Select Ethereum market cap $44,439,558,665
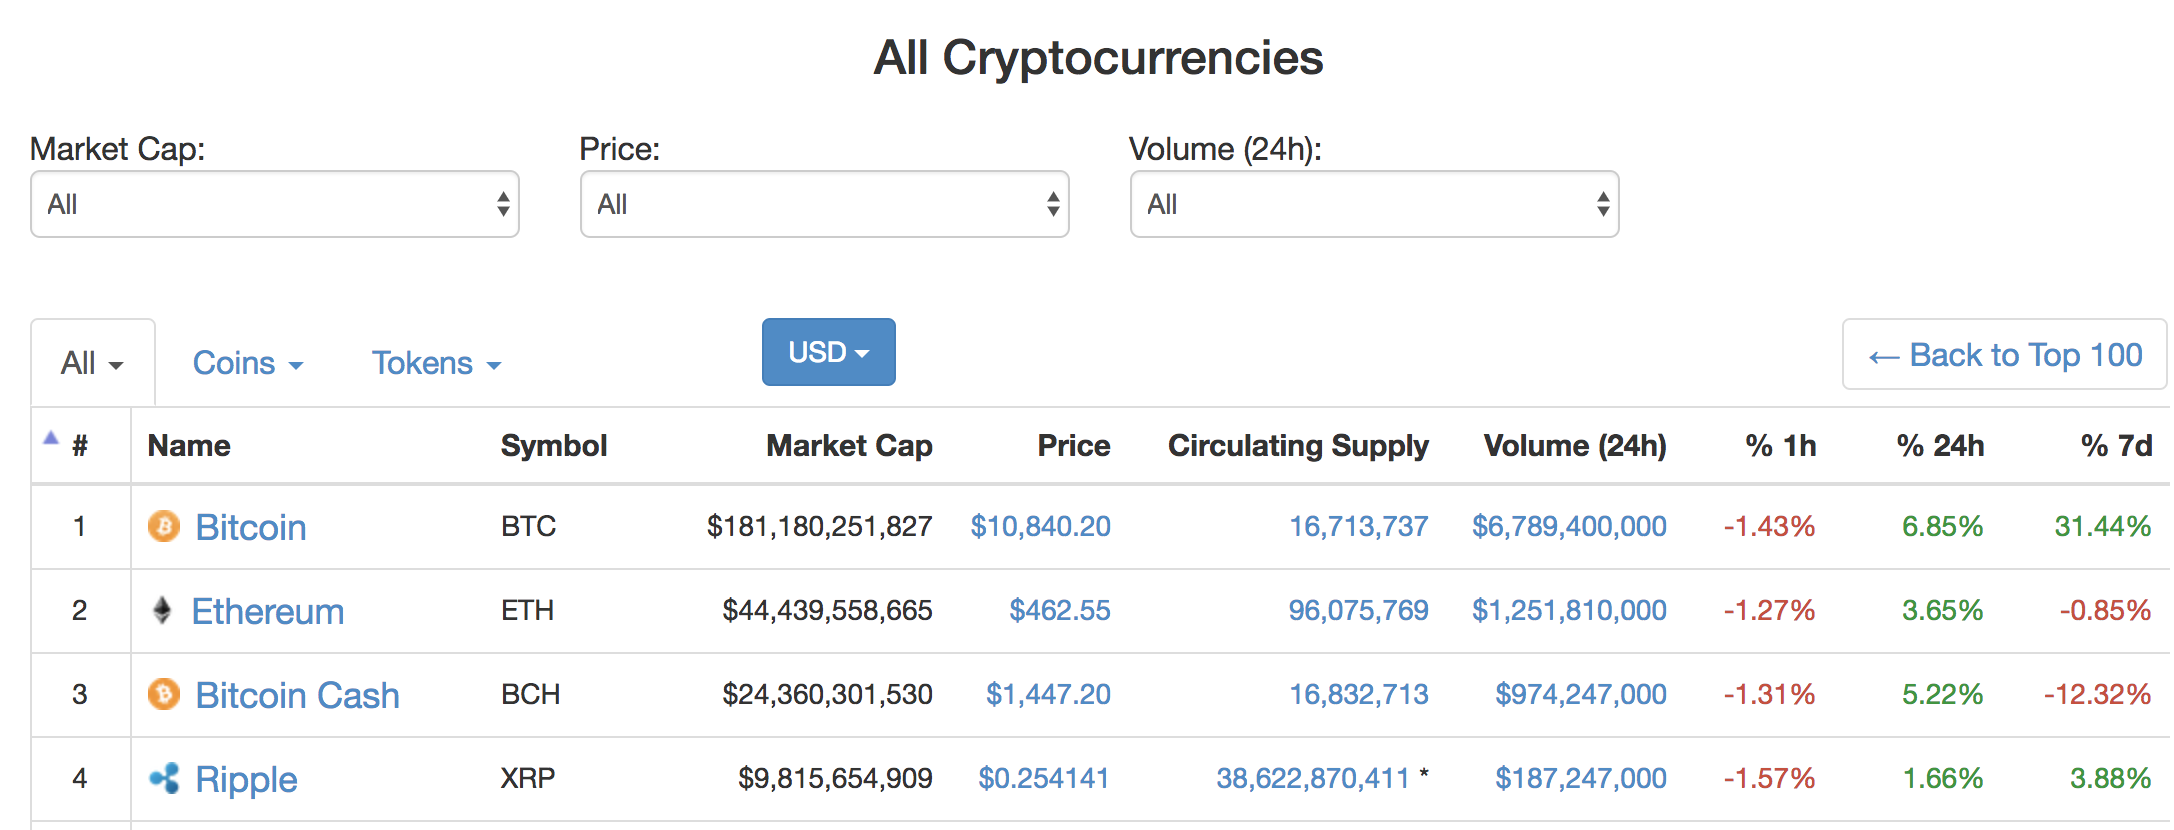This screenshot has height=830, width=2174. [828, 610]
